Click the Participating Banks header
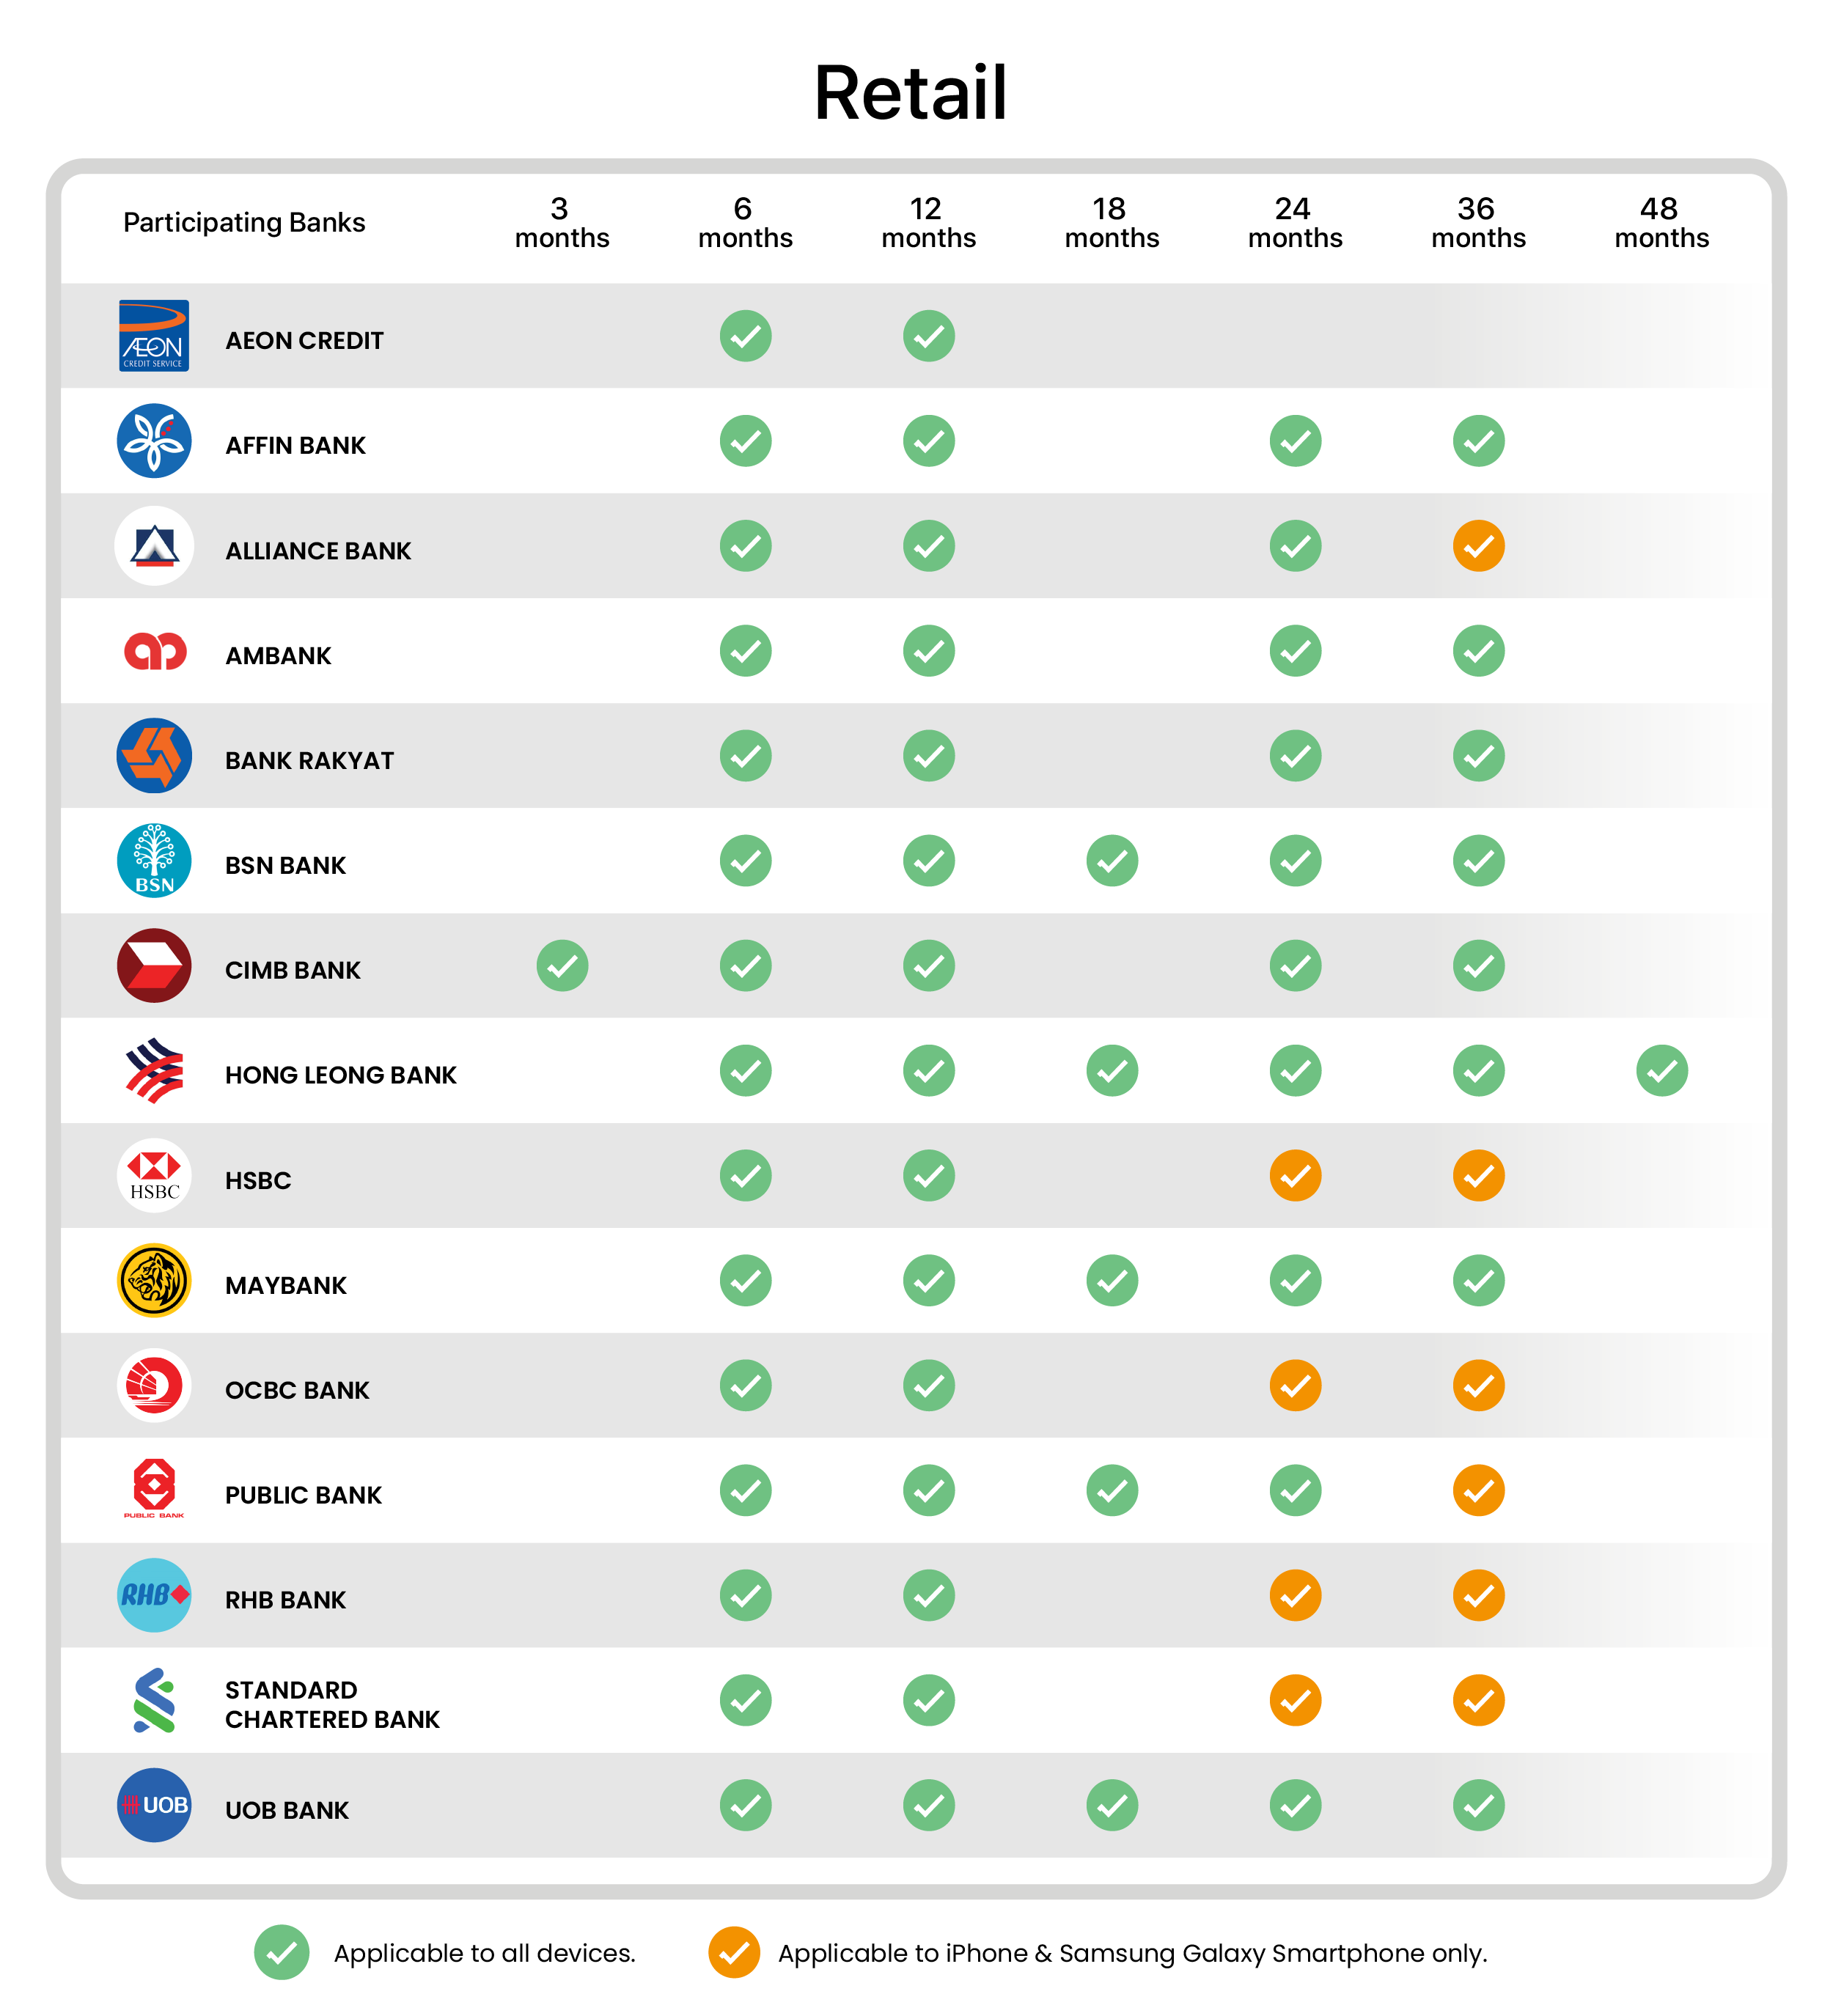 point(244,222)
